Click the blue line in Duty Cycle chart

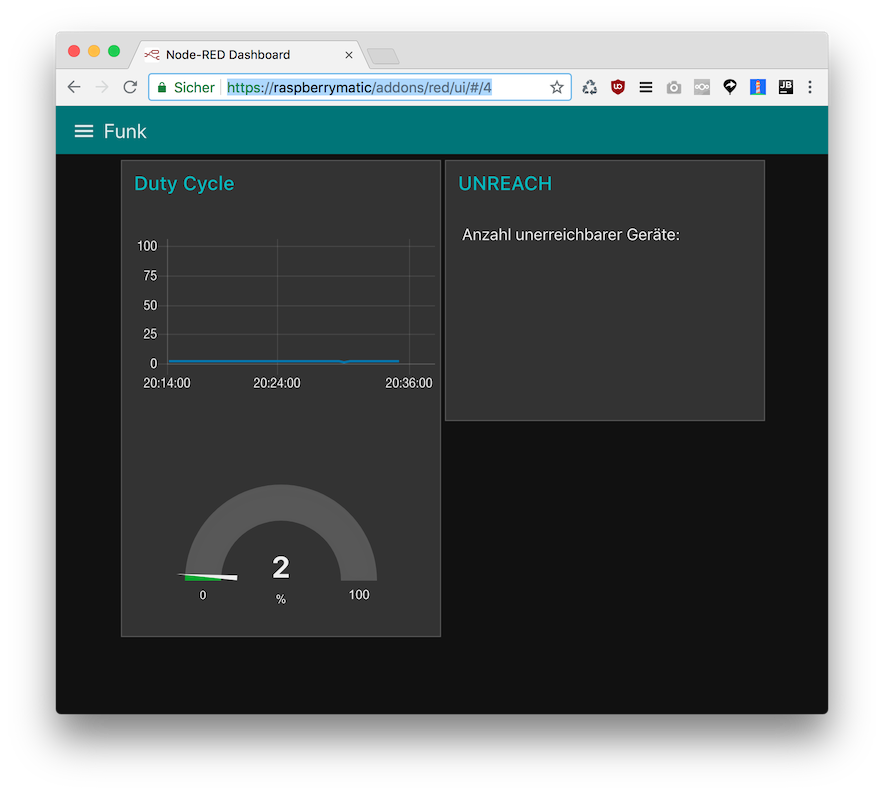pos(284,361)
